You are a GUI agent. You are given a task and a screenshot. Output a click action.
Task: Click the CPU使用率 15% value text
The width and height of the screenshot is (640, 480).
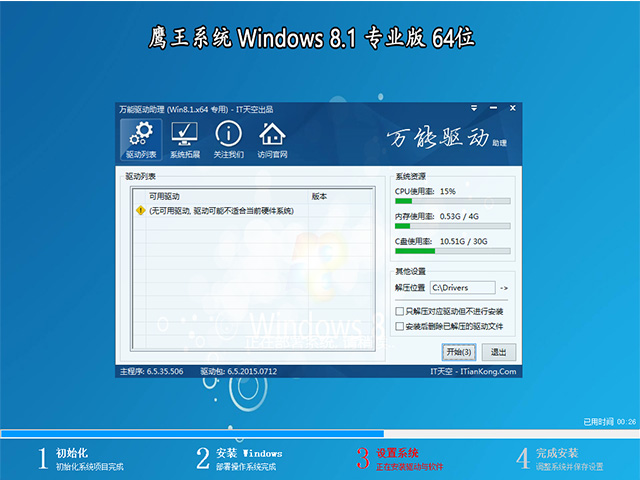pyautogui.click(x=447, y=191)
